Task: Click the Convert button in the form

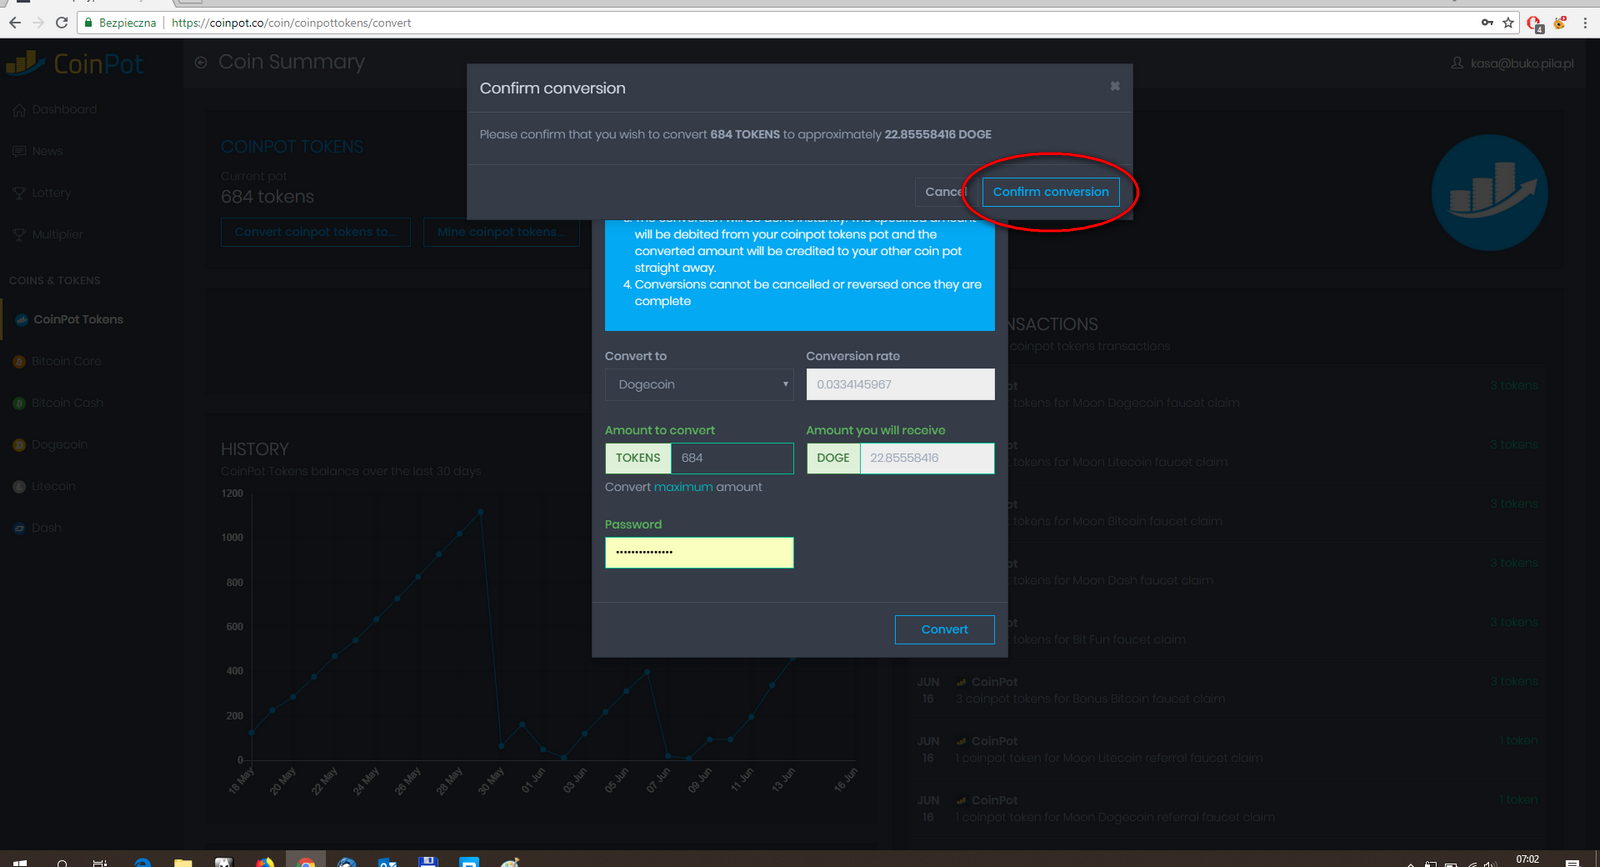Action: (944, 629)
